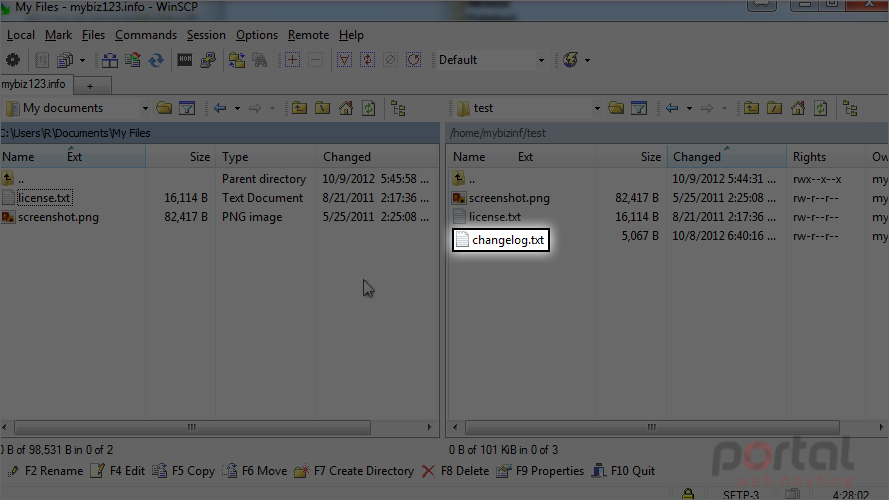Refresh the remote panel
Screen dimensions: 889x500
pyautogui.click(x=821, y=108)
